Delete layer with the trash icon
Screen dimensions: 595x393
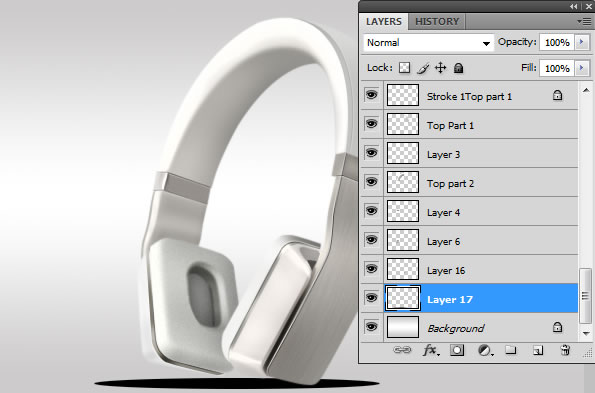coord(565,349)
